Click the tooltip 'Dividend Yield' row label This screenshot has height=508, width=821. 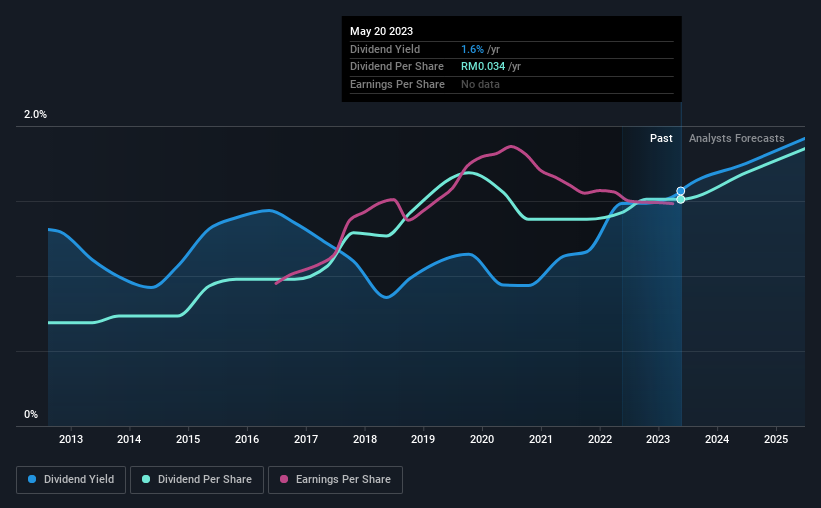385,49
